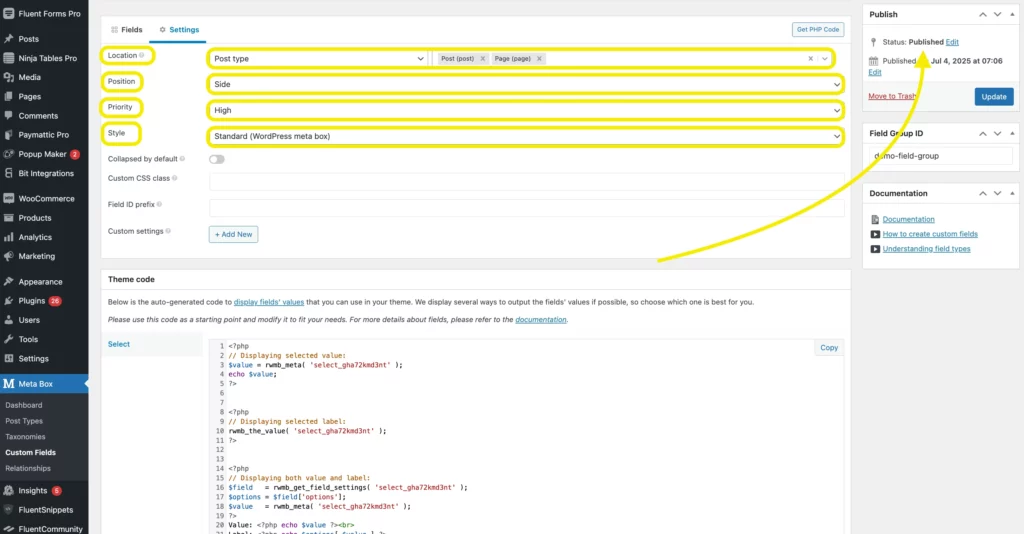The image size is (1024, 534).
Task: Select the Select field code tab
Action: 119,344
